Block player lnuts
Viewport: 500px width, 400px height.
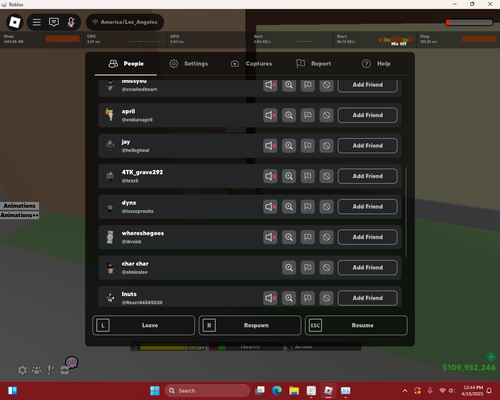click(x=326, y=298)
